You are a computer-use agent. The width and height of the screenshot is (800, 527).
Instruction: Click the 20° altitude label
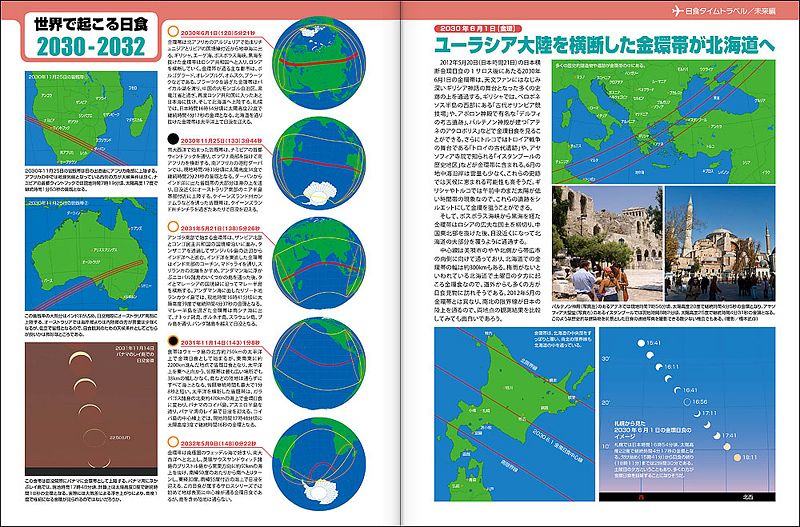click(x=606, y=403)
